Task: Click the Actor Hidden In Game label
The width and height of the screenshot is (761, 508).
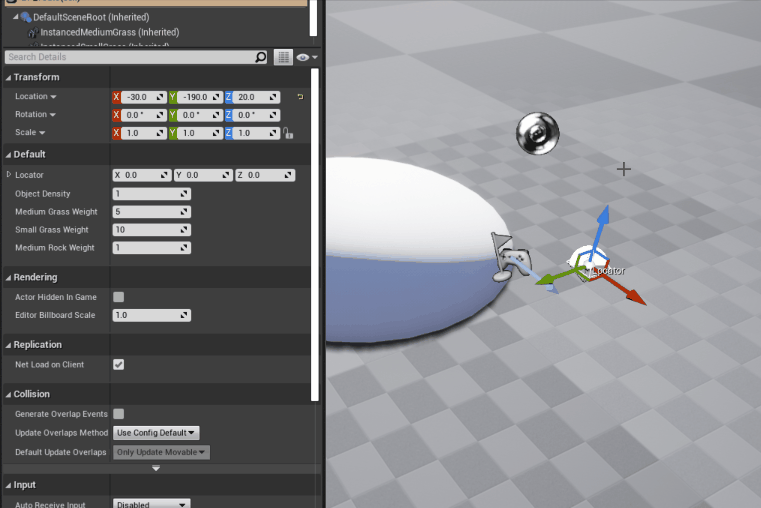Action: coord(56,297)
